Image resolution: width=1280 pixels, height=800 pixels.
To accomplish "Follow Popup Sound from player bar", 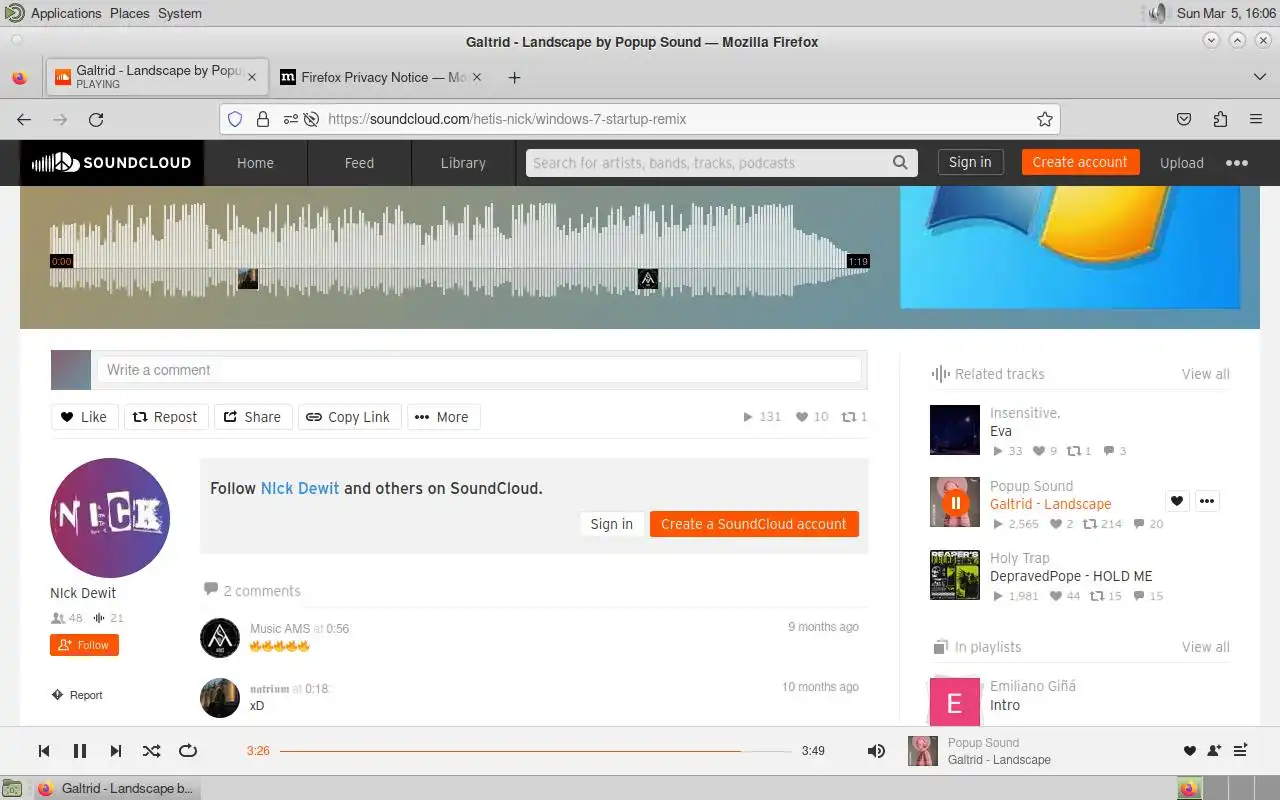I will [1214, 751].
